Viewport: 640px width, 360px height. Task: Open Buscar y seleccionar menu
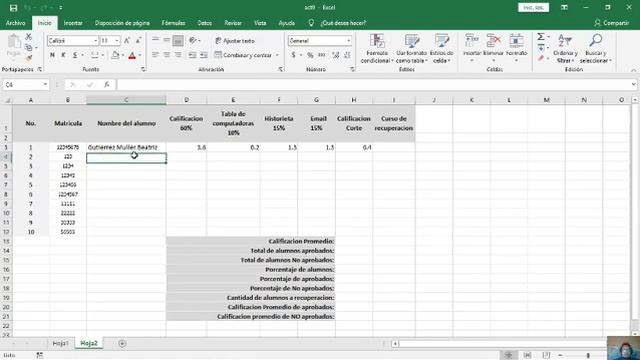[x=596, y=48]
